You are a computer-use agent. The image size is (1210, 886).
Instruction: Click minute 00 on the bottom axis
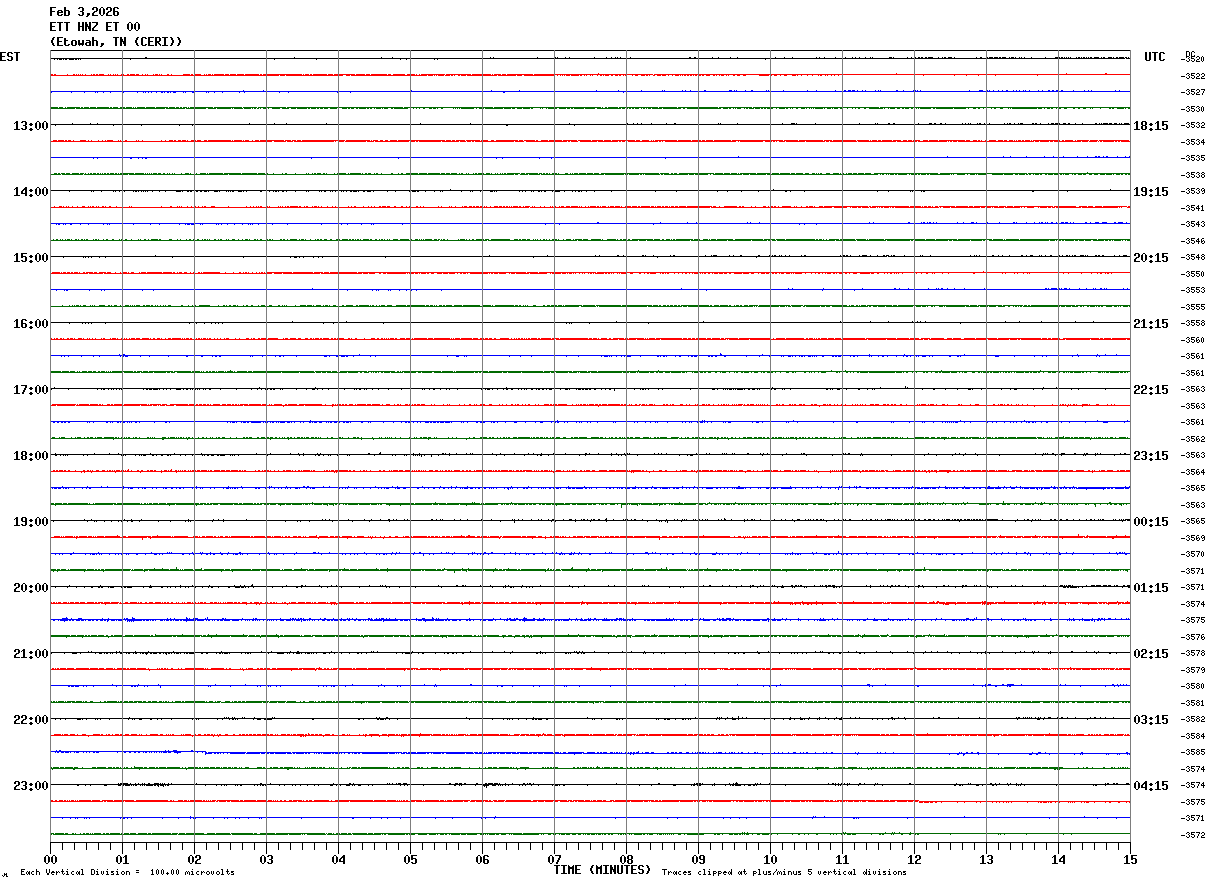51,859
